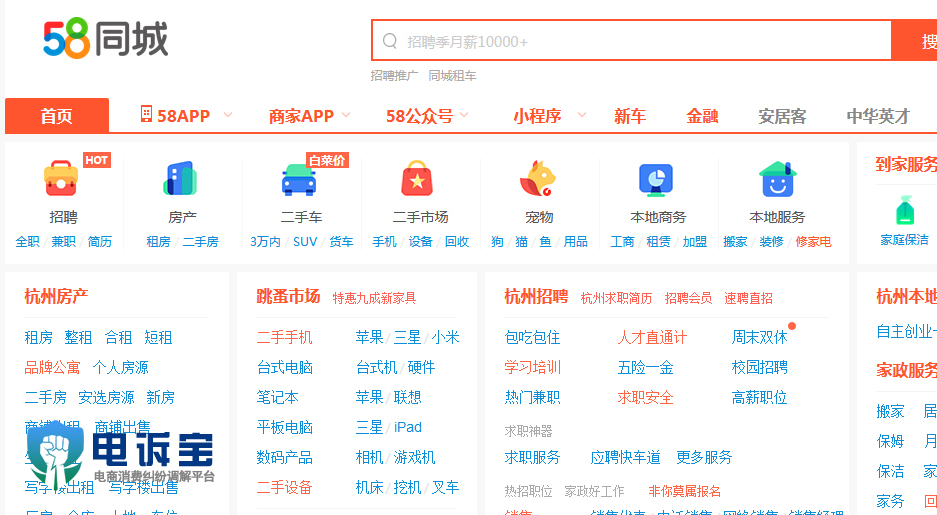Expand the 58APP dropdown arrow
Screen dimensions: 937x515
pos(228,114)
